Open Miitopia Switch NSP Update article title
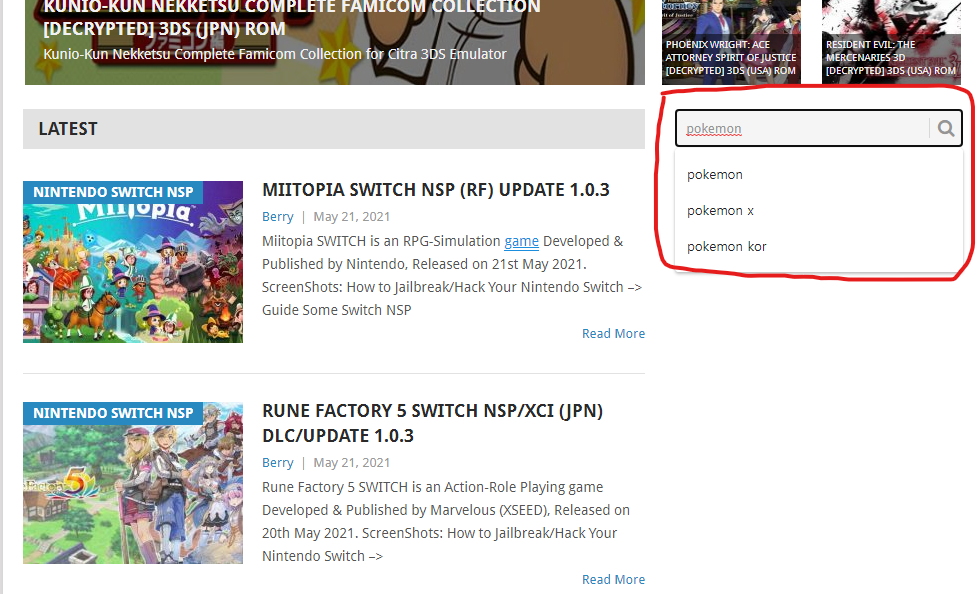This screenshot has width=977, height=594. coord(436,189)
